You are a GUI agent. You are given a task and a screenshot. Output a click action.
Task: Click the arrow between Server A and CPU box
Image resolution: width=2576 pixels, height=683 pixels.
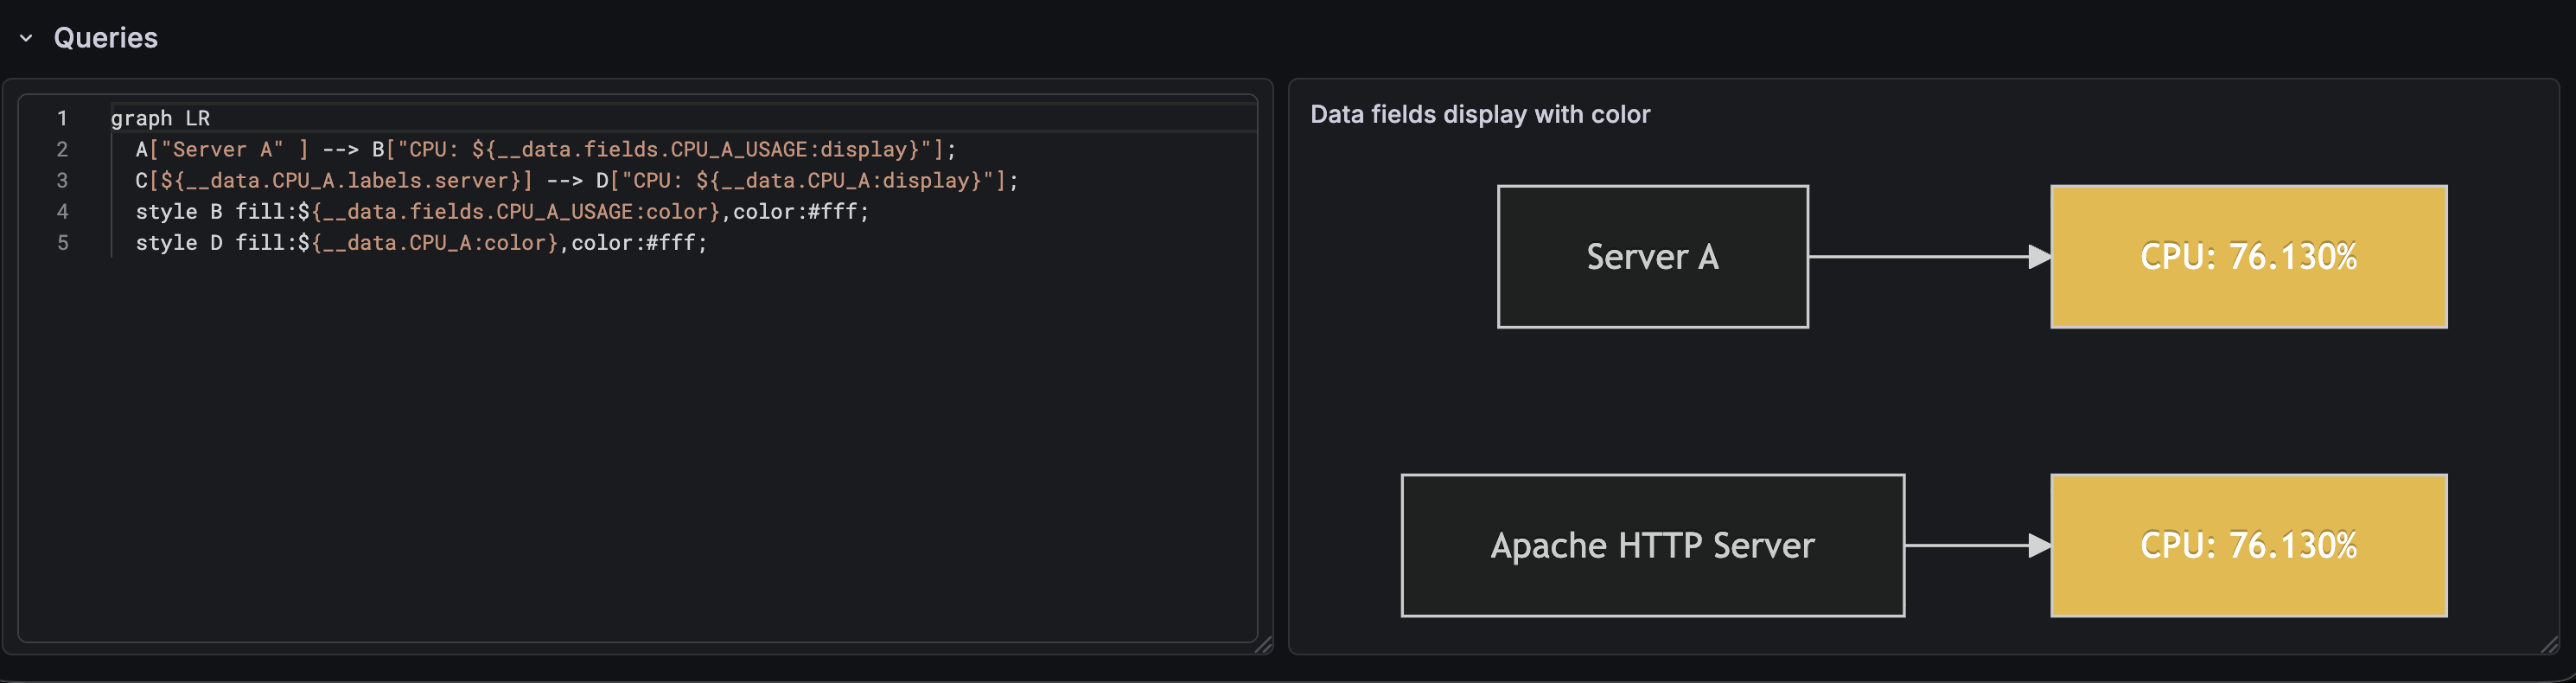pyautogui.click(x=1930, y=256)
